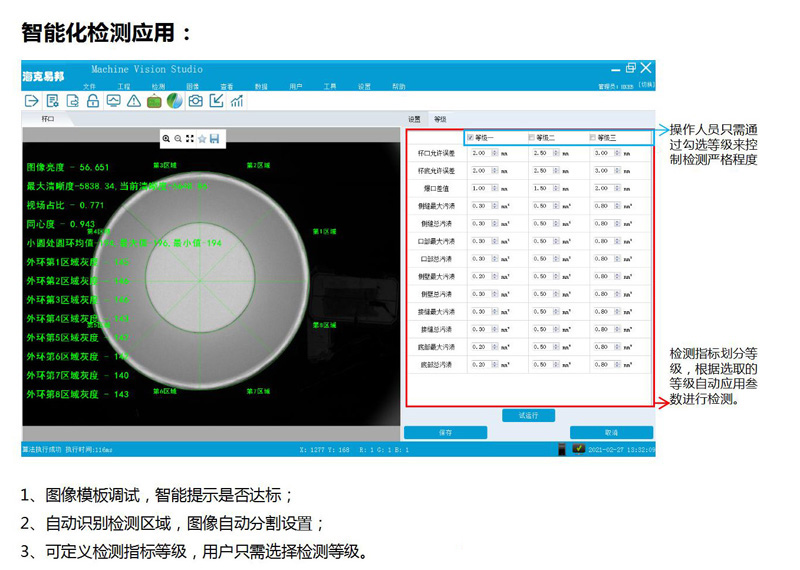
Task: Click the padlock unlock icon in toolbar
Action: click(93, 101)
